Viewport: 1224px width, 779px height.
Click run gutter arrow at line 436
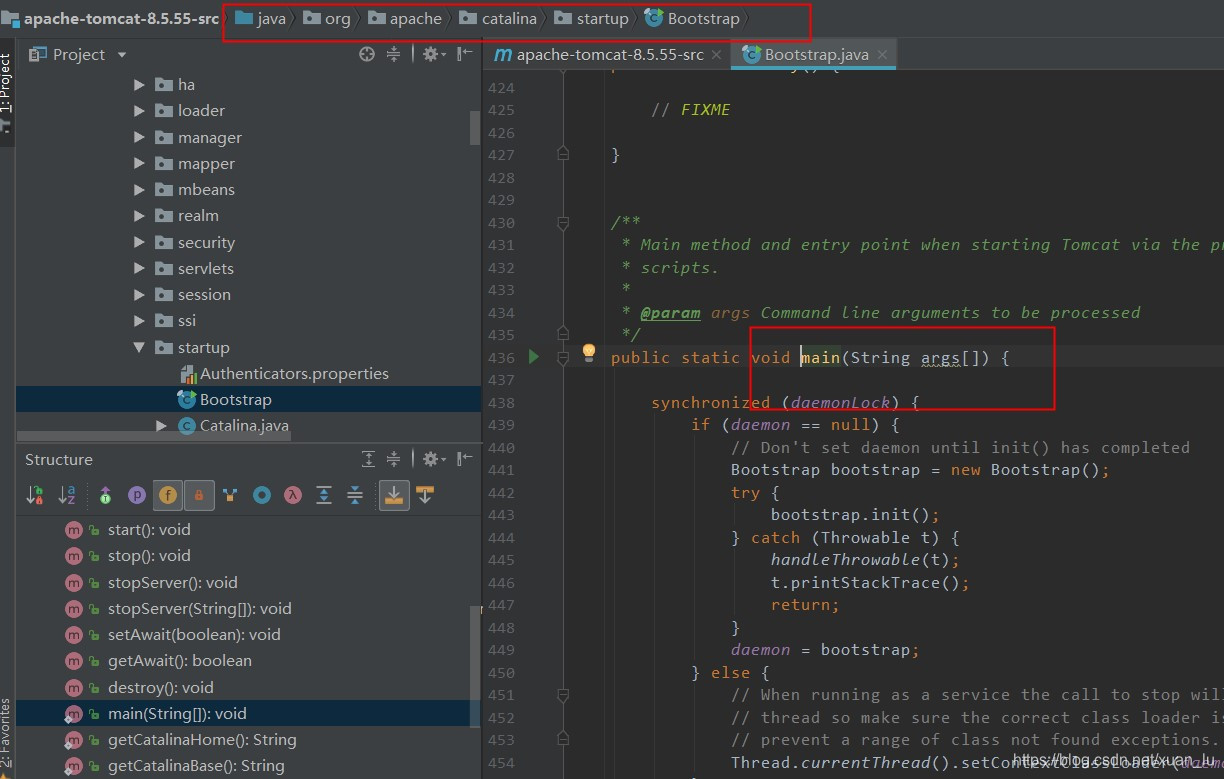[534, 357]
